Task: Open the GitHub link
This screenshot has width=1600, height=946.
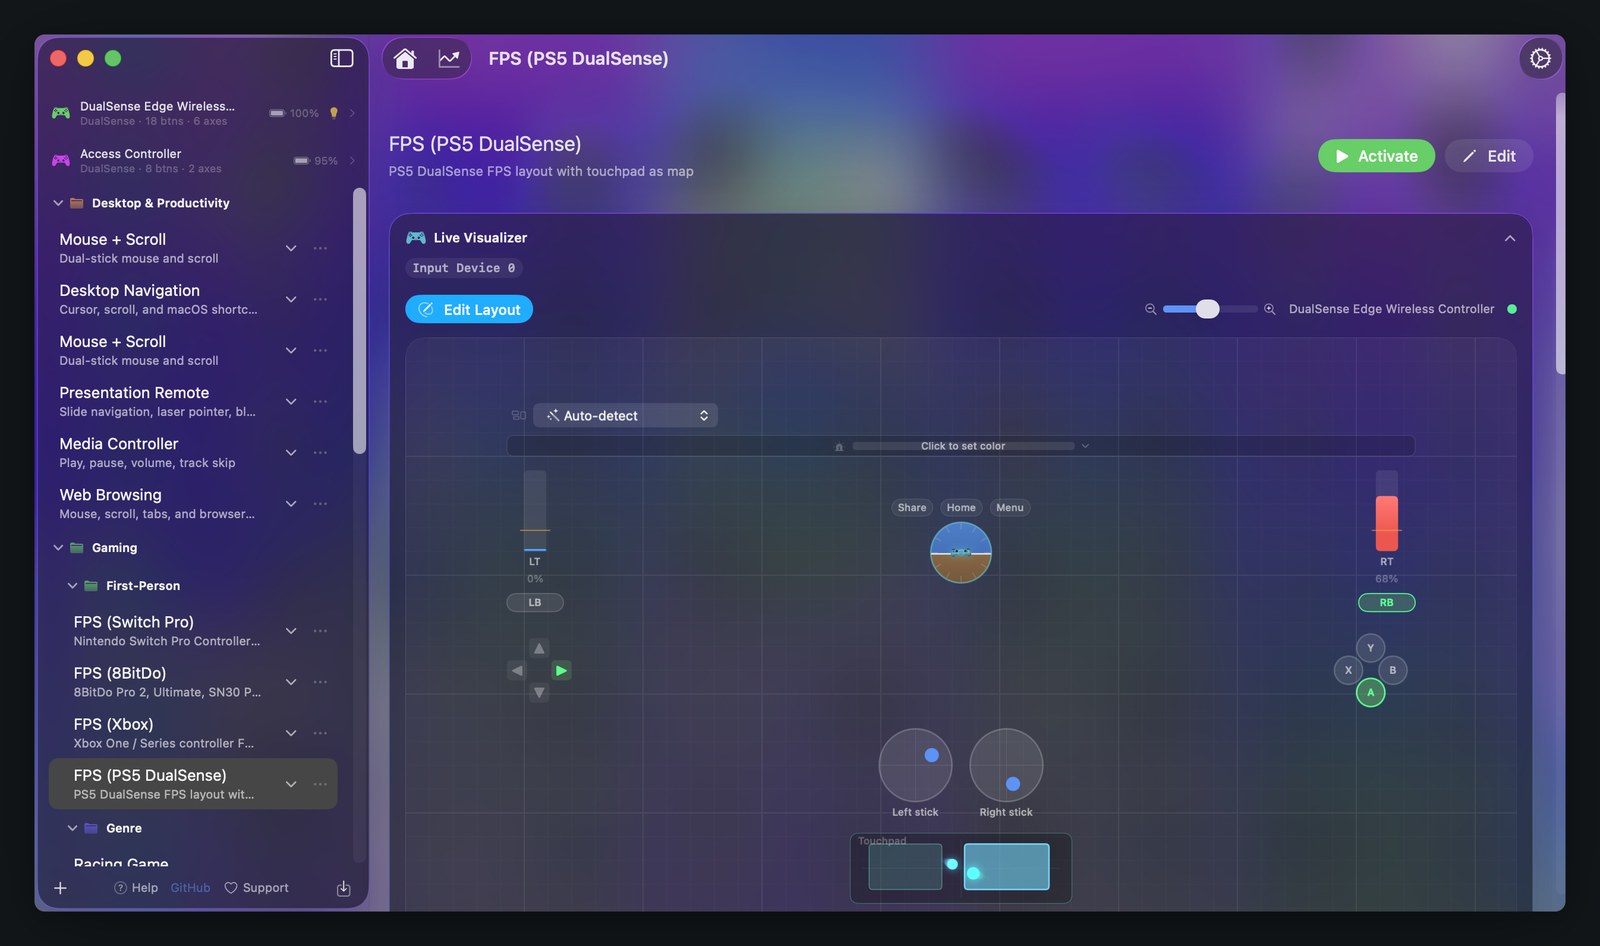Action: click(190, 888)
